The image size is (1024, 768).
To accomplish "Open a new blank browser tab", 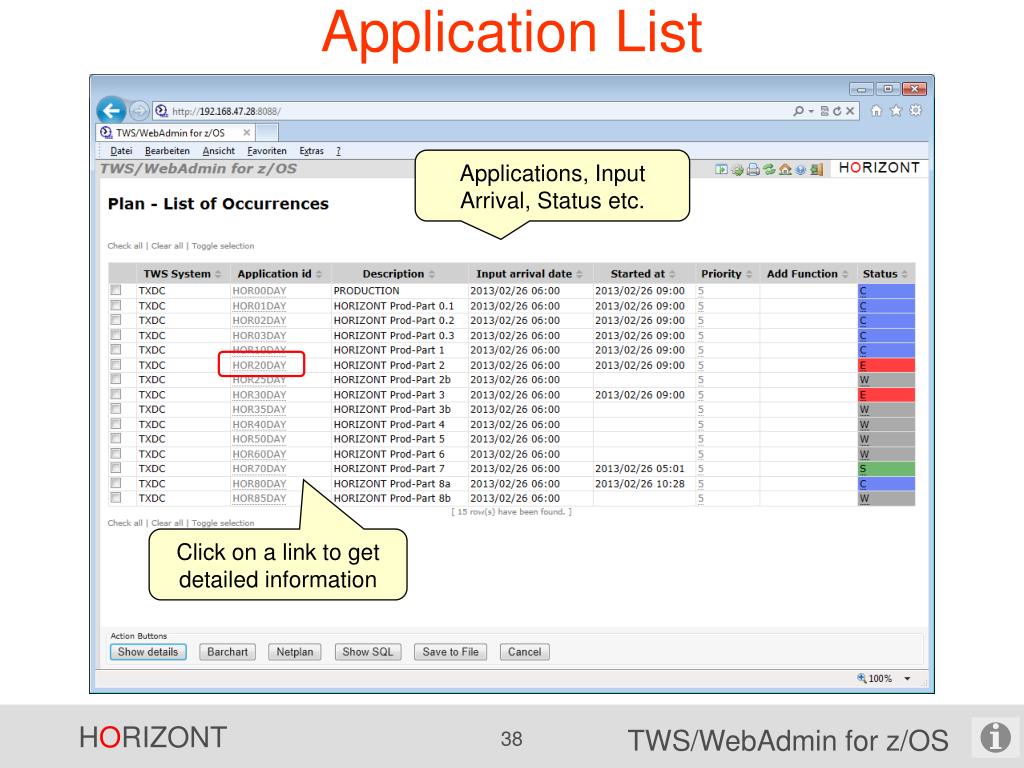I will (x=266, y=133).
